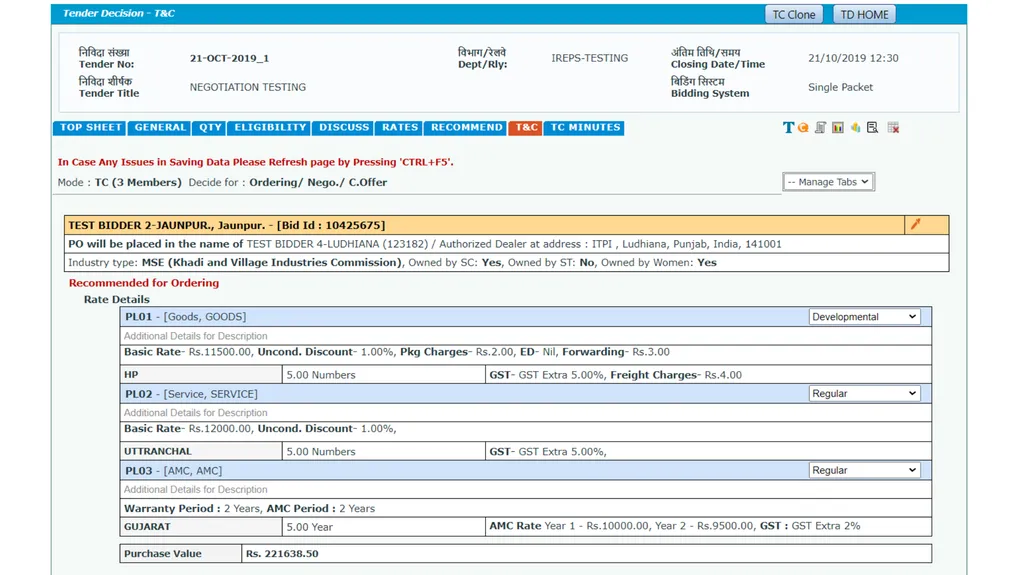Click the HP consignee cell
Screen dimensions: 1024x575
coord(201,374)
